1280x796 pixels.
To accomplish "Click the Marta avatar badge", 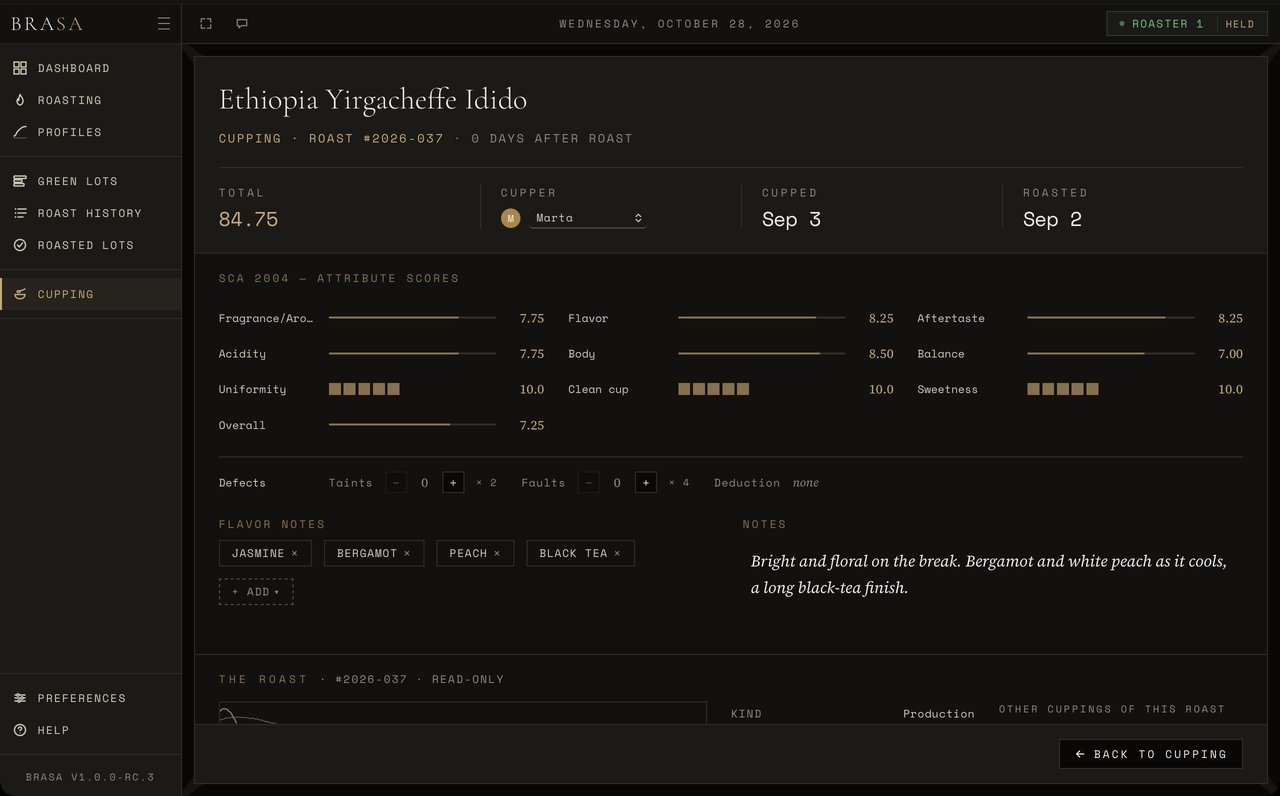I will (x=511, y=218).
